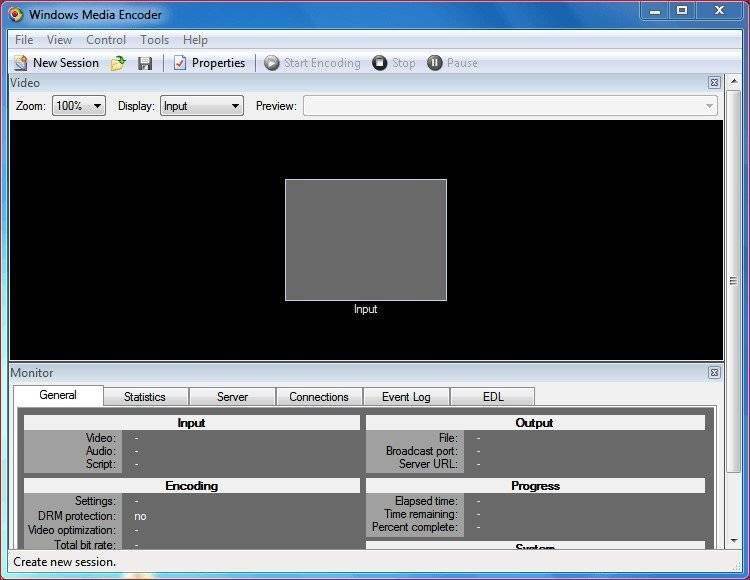The width and height of the screenshot is (750, 580).
Task: Close the Monitor panel
Action: (x=714, y=373)
